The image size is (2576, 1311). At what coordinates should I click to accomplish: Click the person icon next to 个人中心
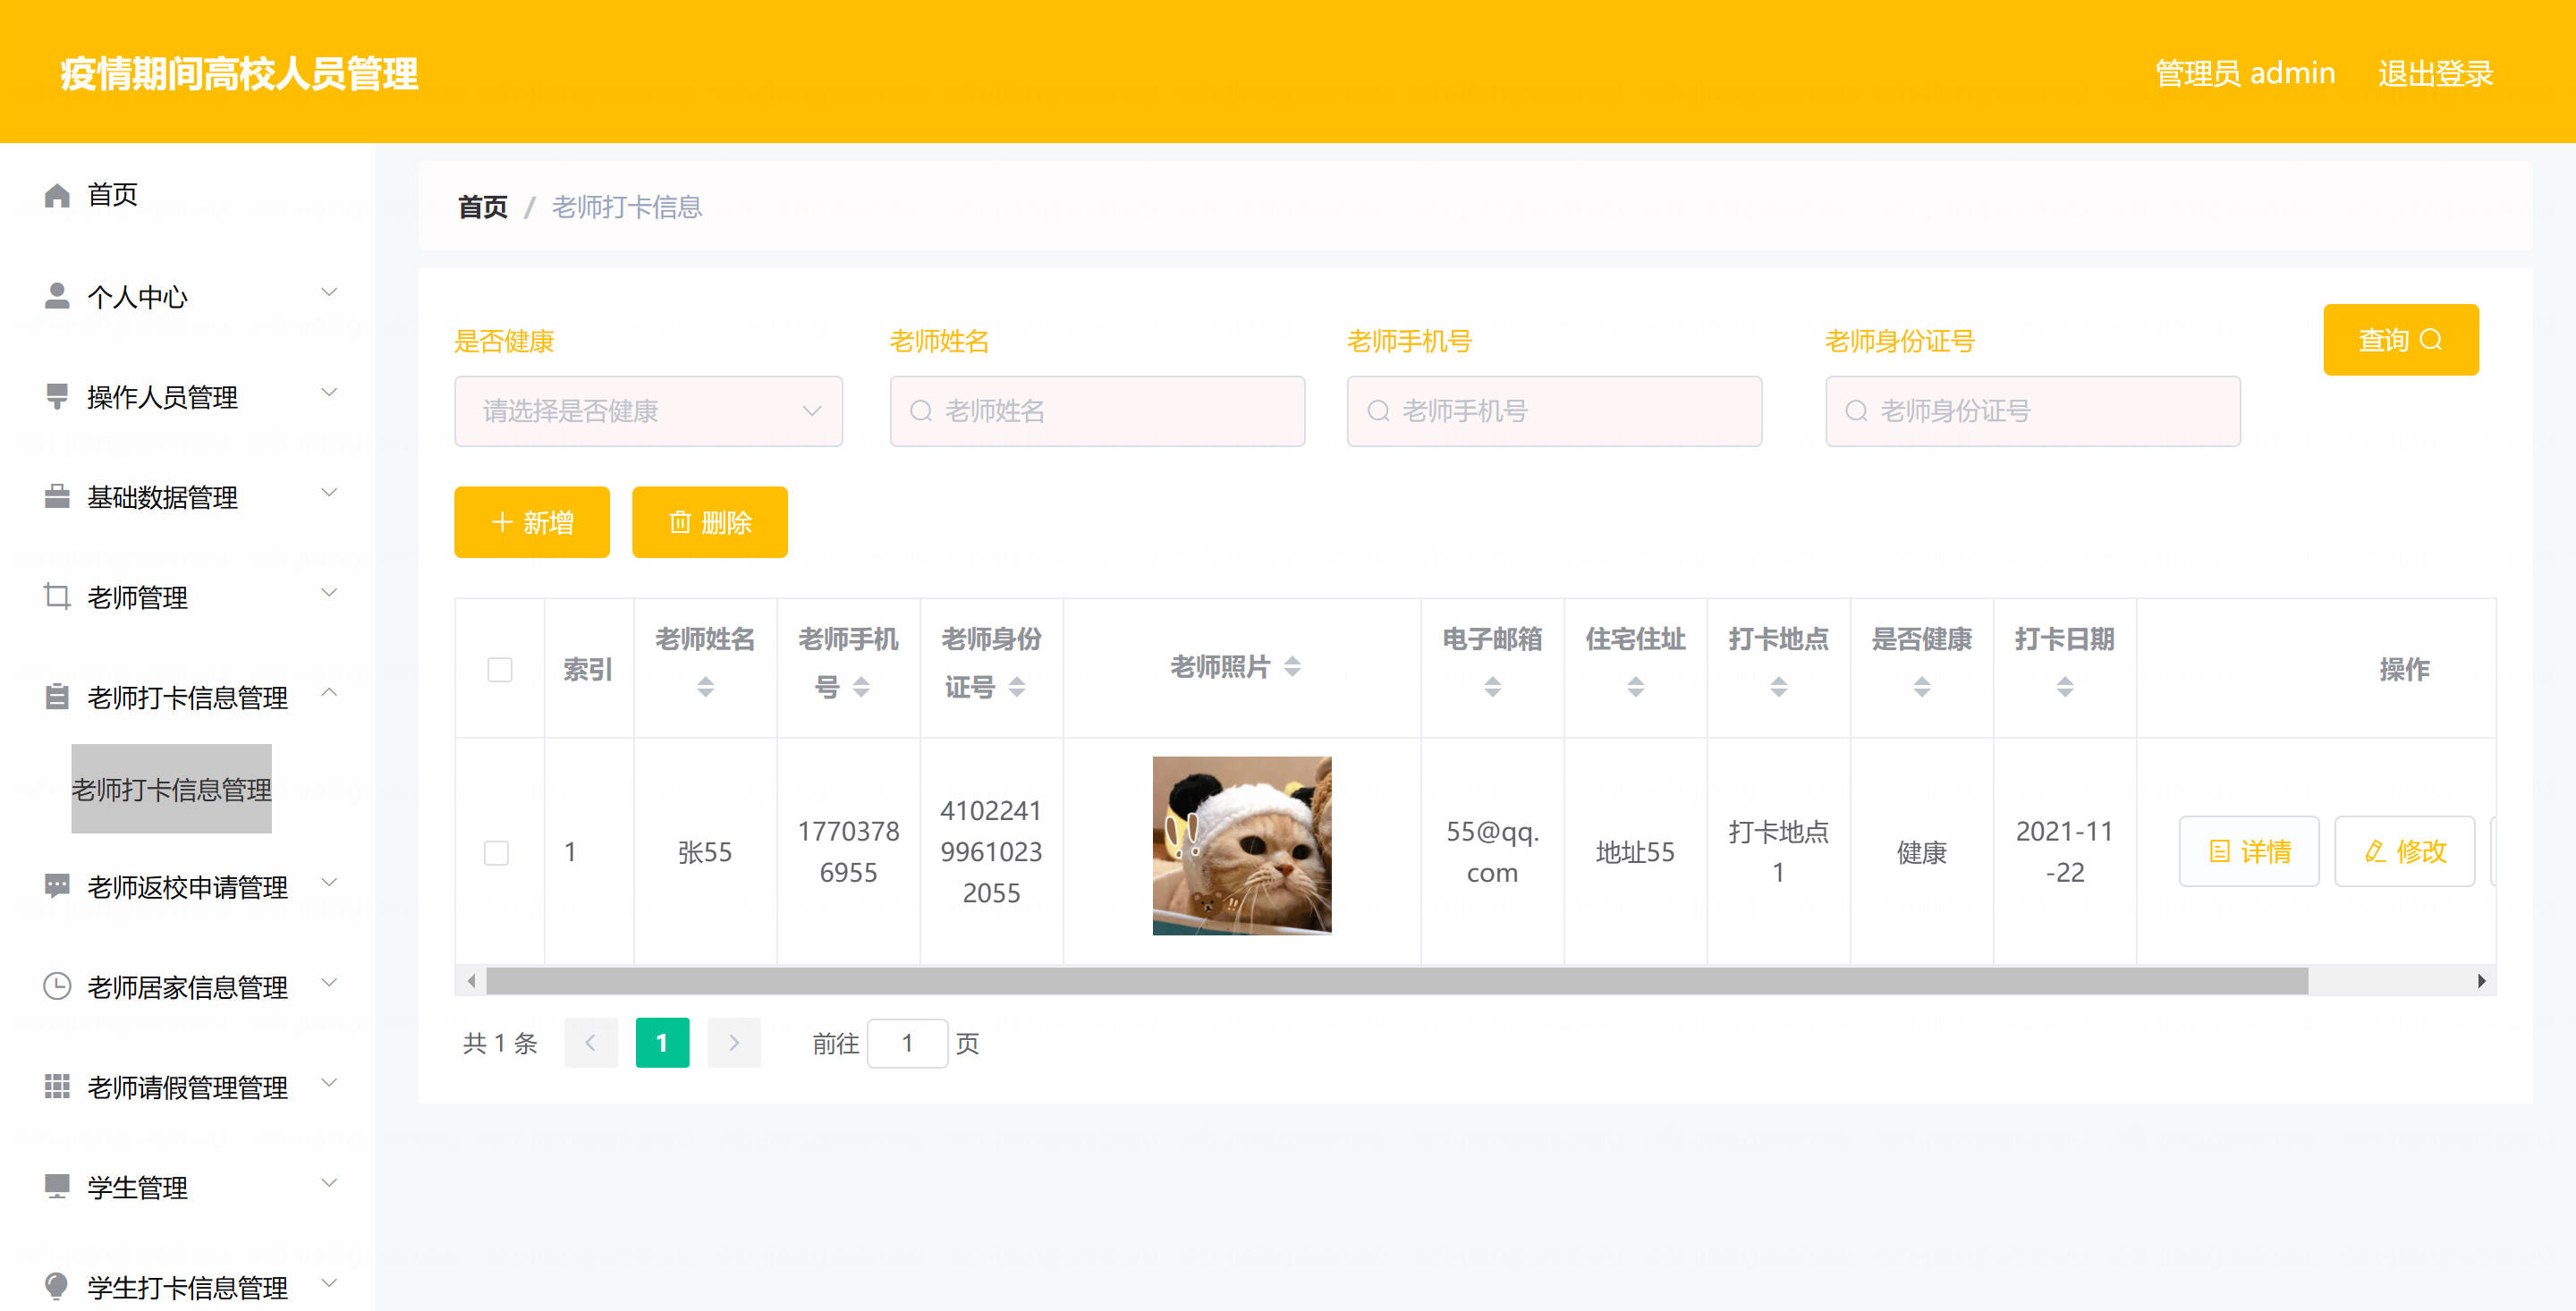pos(57,296)
